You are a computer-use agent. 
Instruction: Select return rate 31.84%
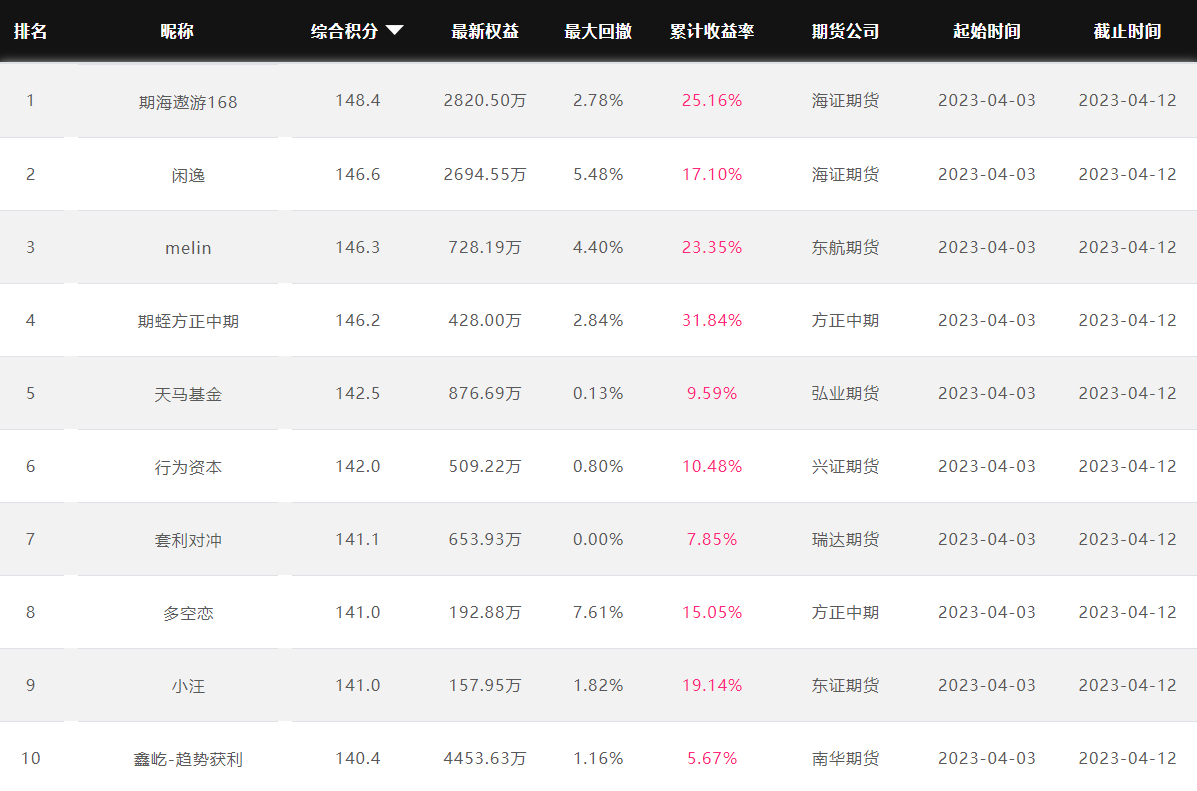tap(711, 321)
